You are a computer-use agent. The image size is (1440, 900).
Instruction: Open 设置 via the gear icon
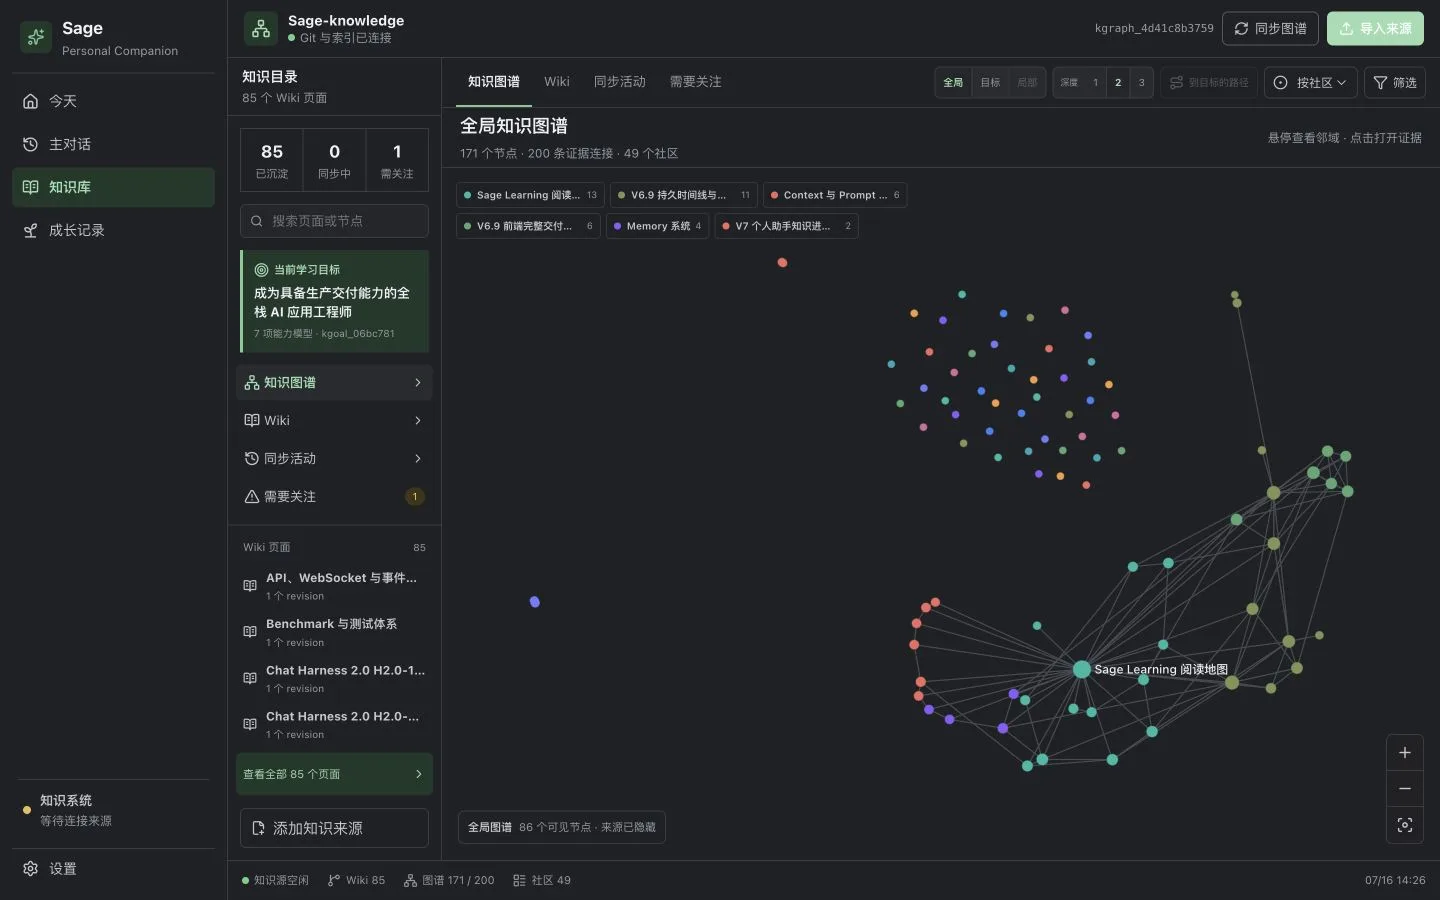coord(30,868)
